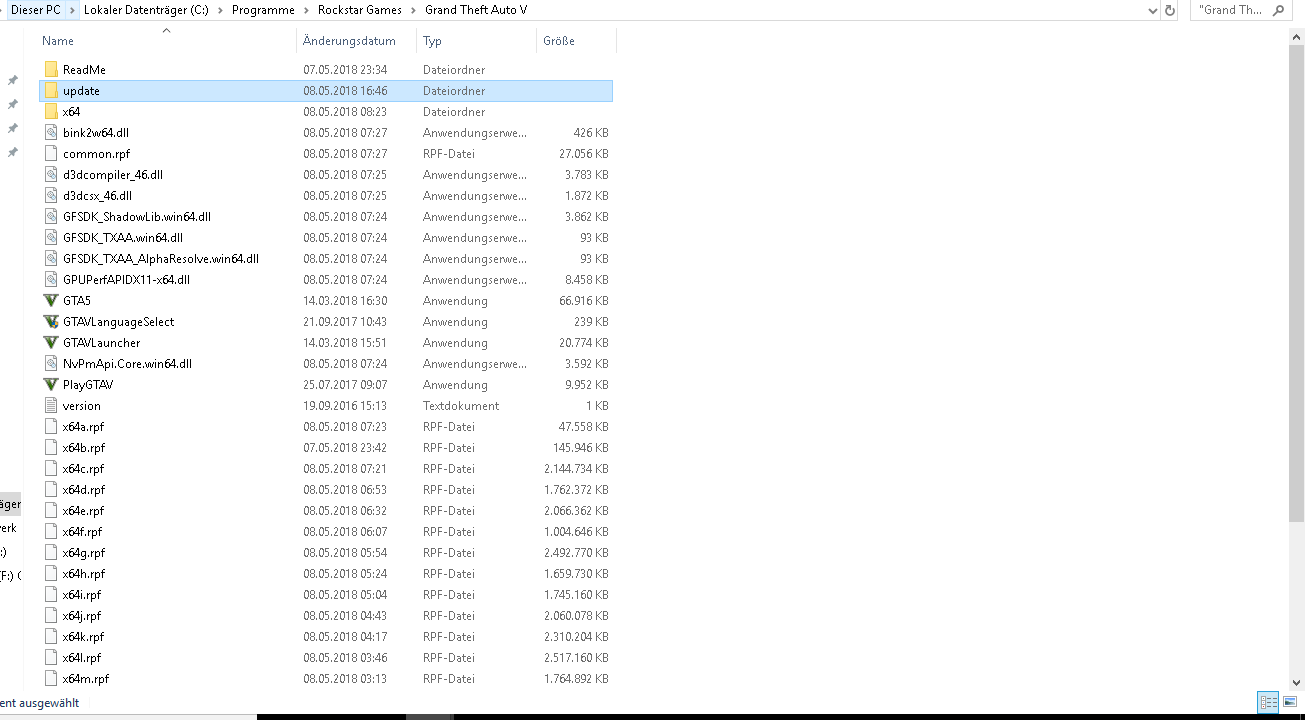Click the PlayGTAV application icon
Image resolution: width=1305 pixels, height=720 pixels.
click(x=52, y=384)
